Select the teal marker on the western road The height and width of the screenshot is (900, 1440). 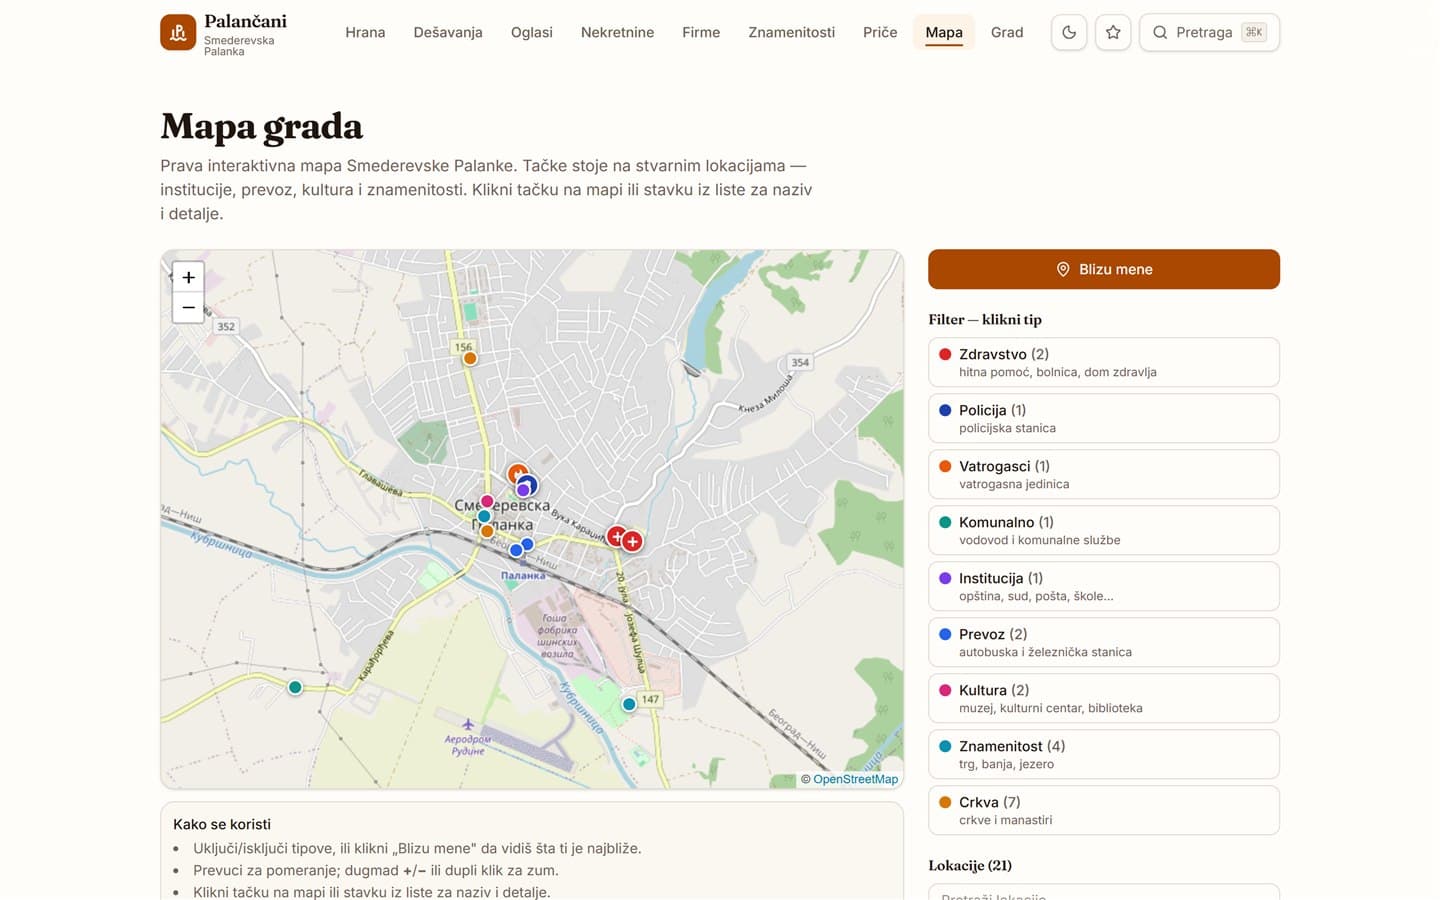[x=295, y=687]
